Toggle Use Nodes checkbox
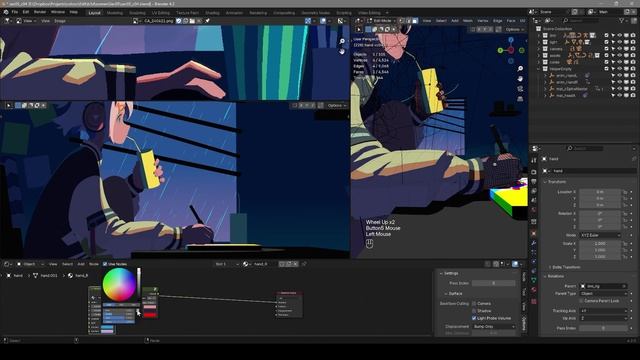 (x=105, y=264)
